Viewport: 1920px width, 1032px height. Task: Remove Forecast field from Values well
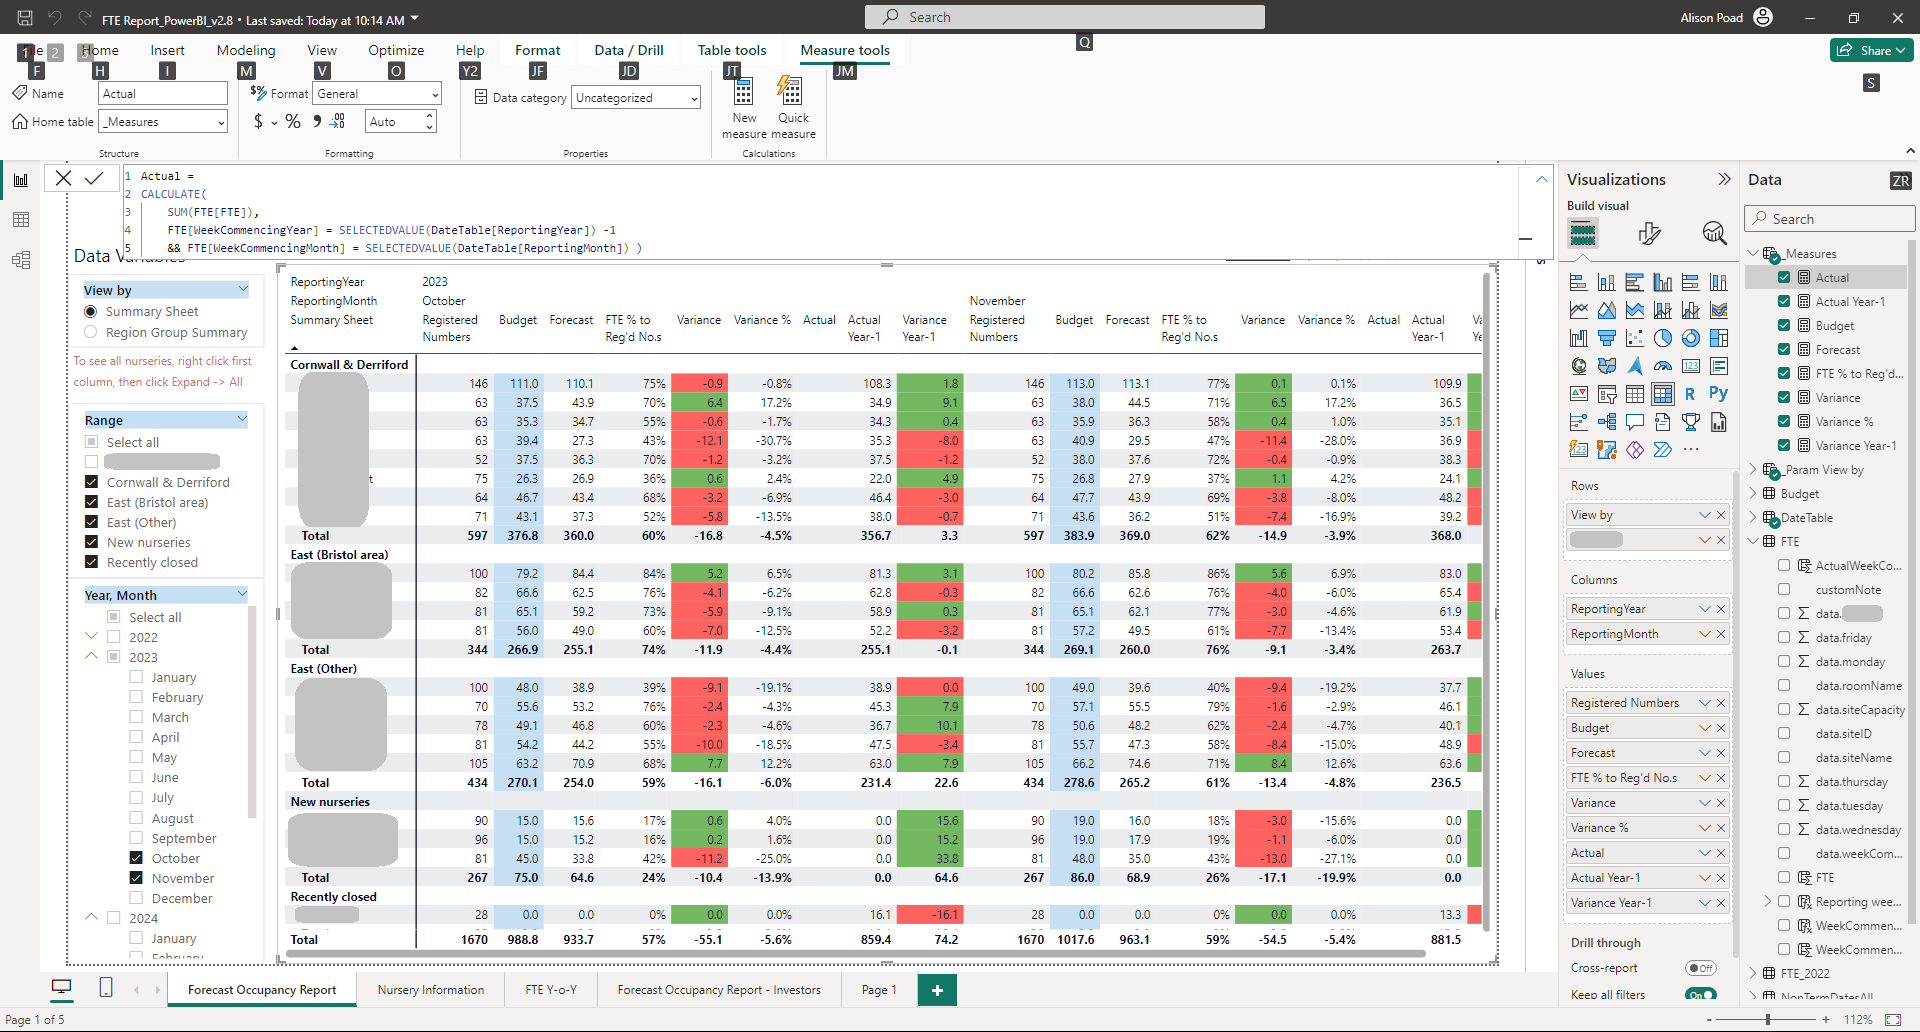(1721, 753)
